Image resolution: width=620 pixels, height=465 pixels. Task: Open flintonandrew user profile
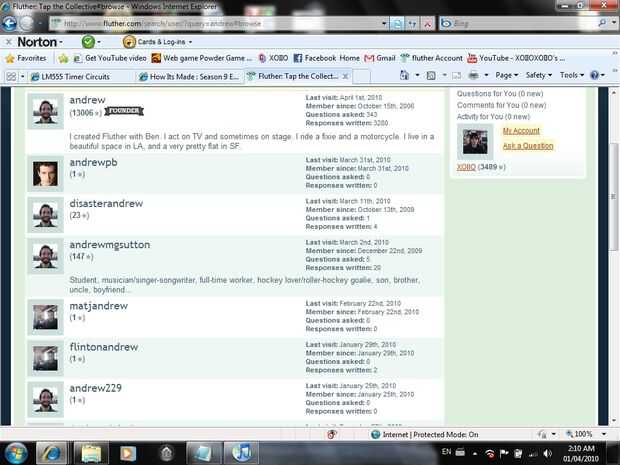pyautogui.click(x=104, y=347)
